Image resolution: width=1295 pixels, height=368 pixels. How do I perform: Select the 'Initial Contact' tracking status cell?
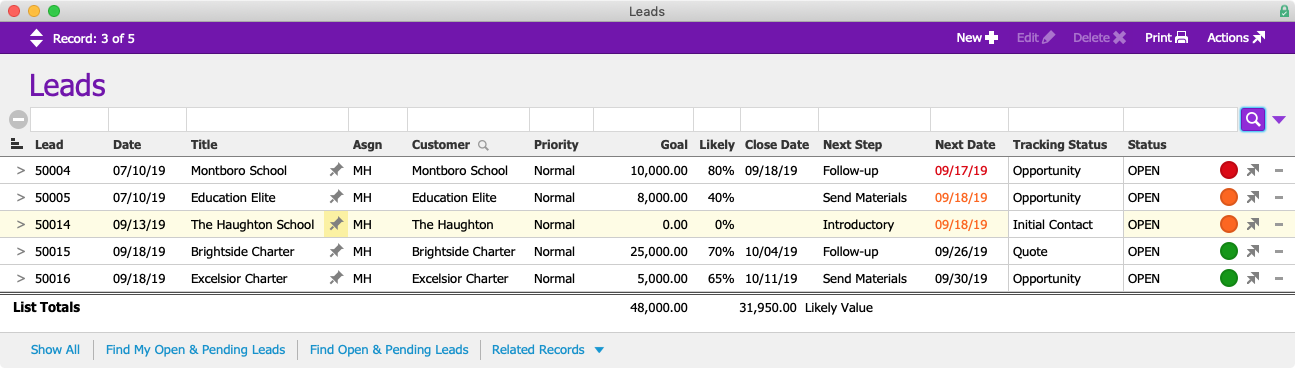(1052, 225)
